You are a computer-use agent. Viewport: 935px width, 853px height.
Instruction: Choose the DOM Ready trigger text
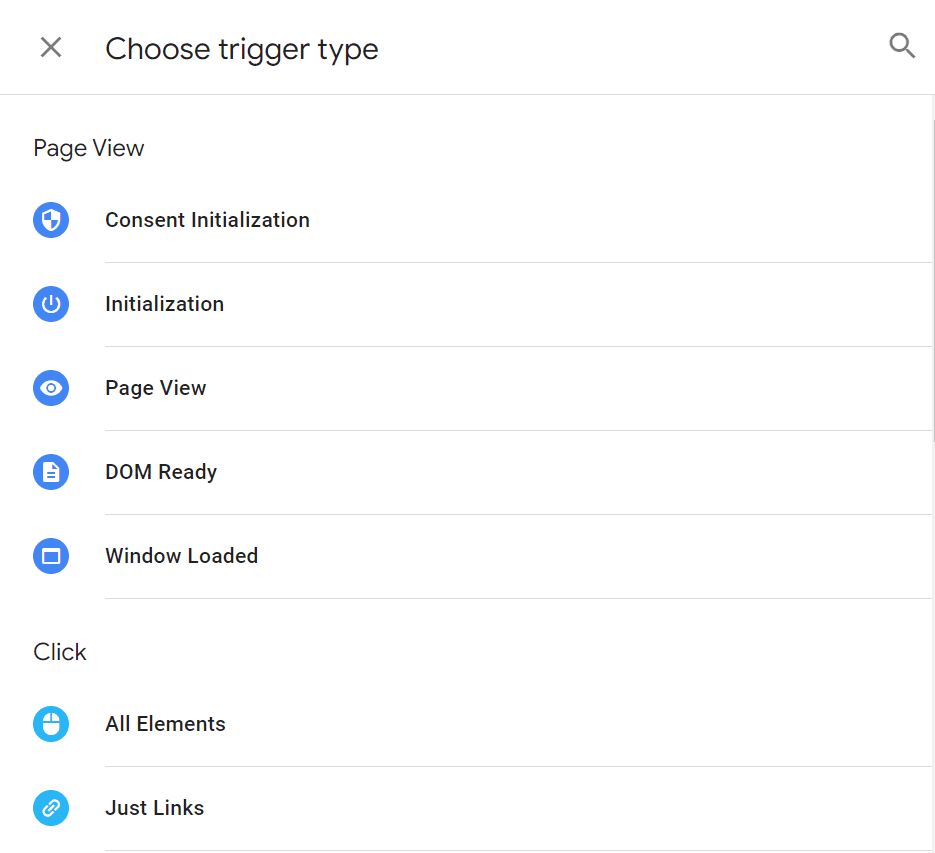[161, 472]
